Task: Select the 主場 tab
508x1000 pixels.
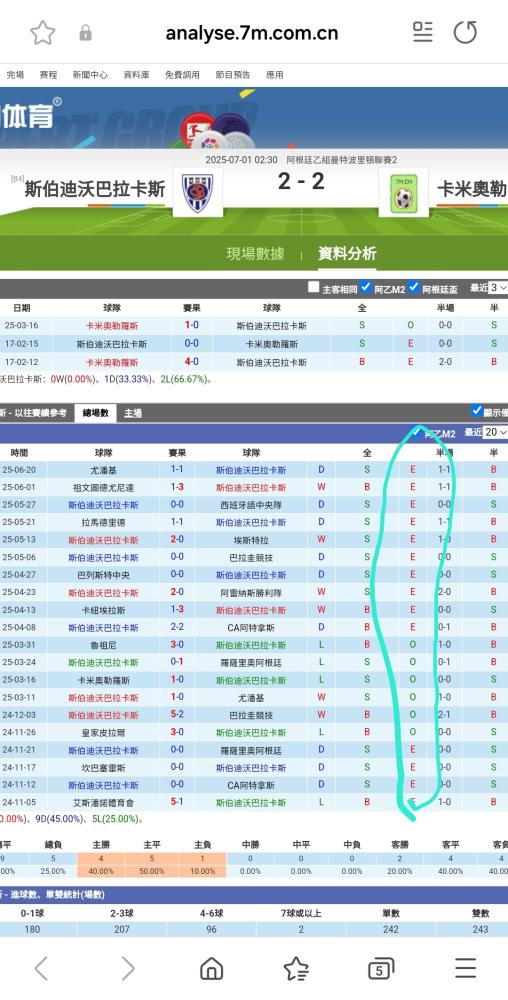Action: (x=133, y=413)
